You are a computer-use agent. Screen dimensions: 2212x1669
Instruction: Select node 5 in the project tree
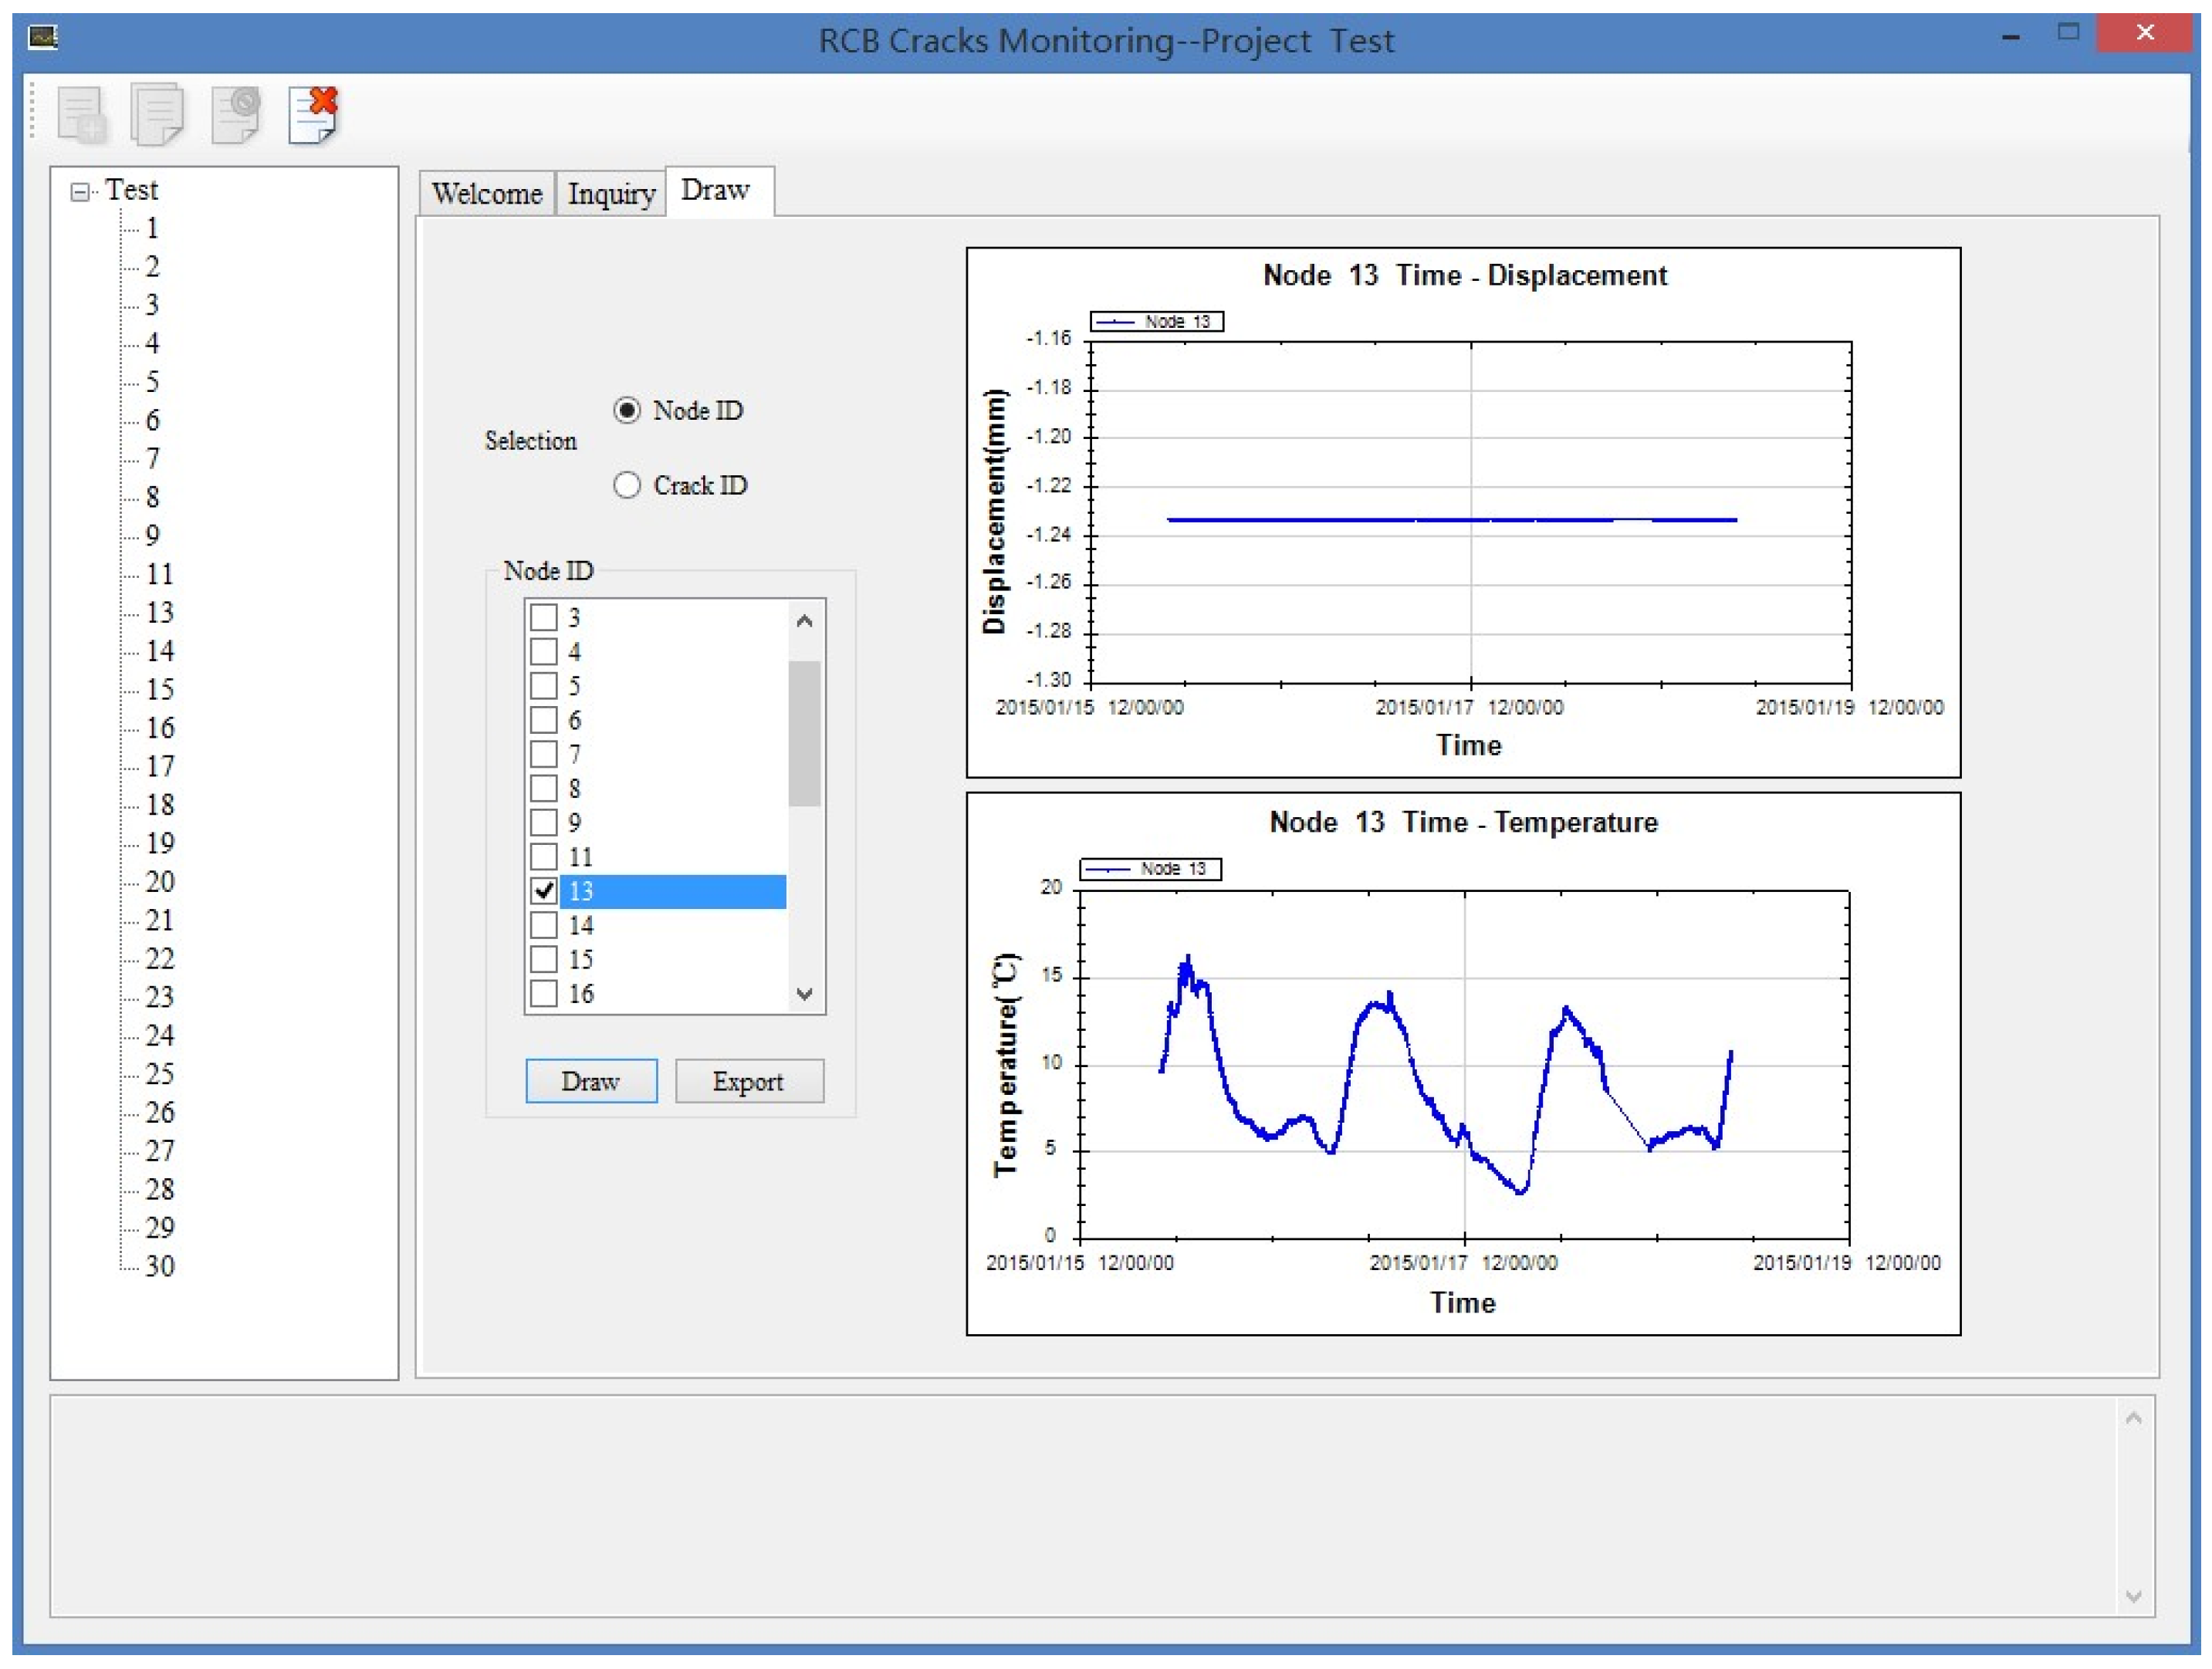(x=152, y=382)
